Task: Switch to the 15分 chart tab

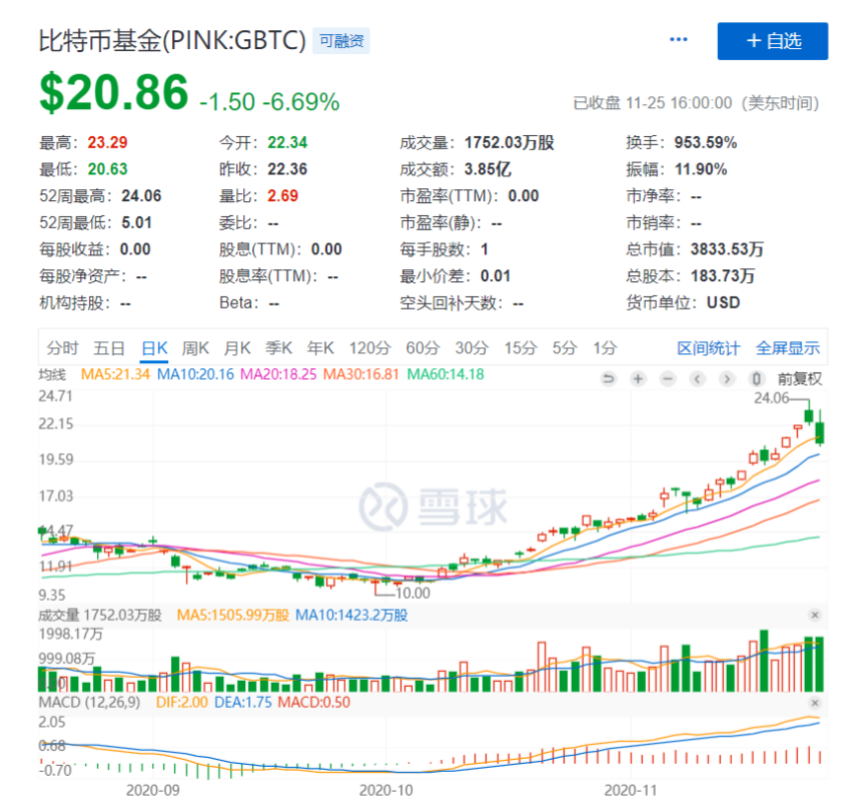Action: point(521,348)
